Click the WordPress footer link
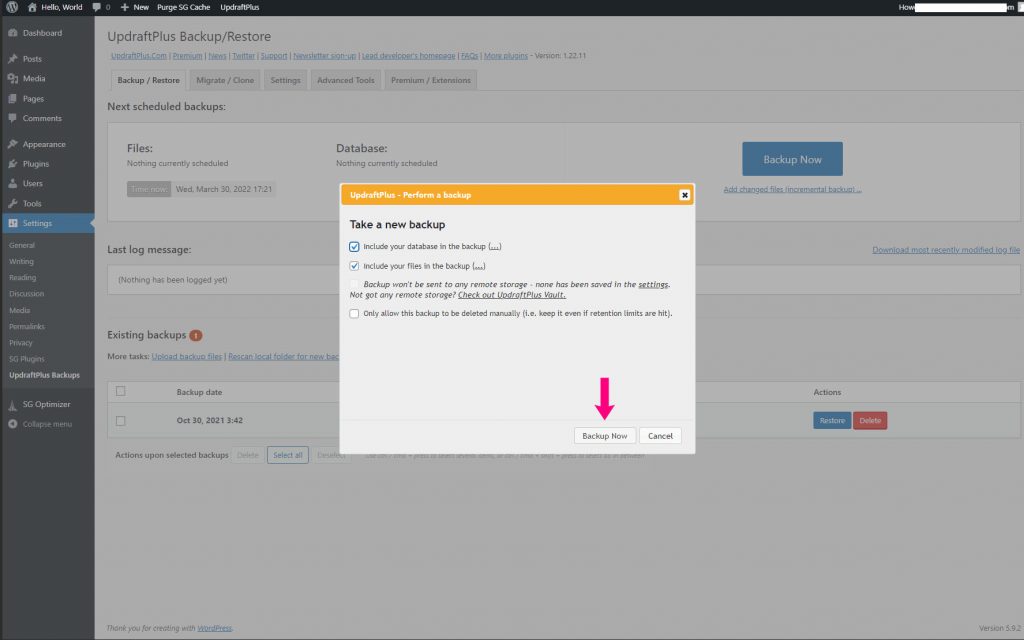The width and height of the screenshot is (1024, 640). point(214,628)
